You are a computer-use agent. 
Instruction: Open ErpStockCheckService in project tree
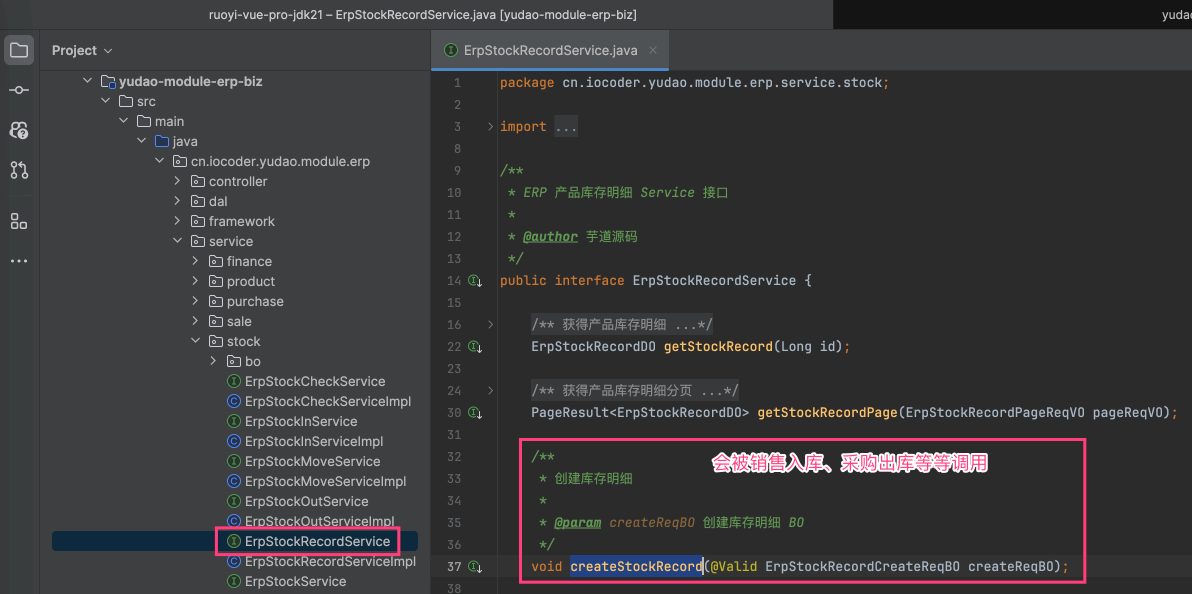pos(314,381)
